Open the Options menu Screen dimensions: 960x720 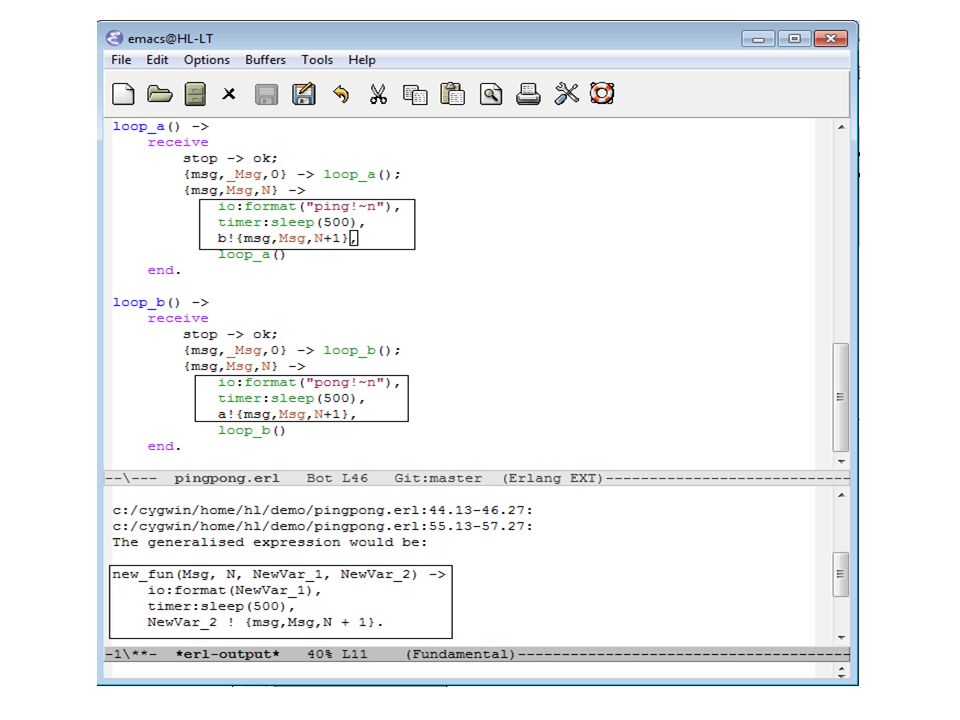tap(207, 60)
